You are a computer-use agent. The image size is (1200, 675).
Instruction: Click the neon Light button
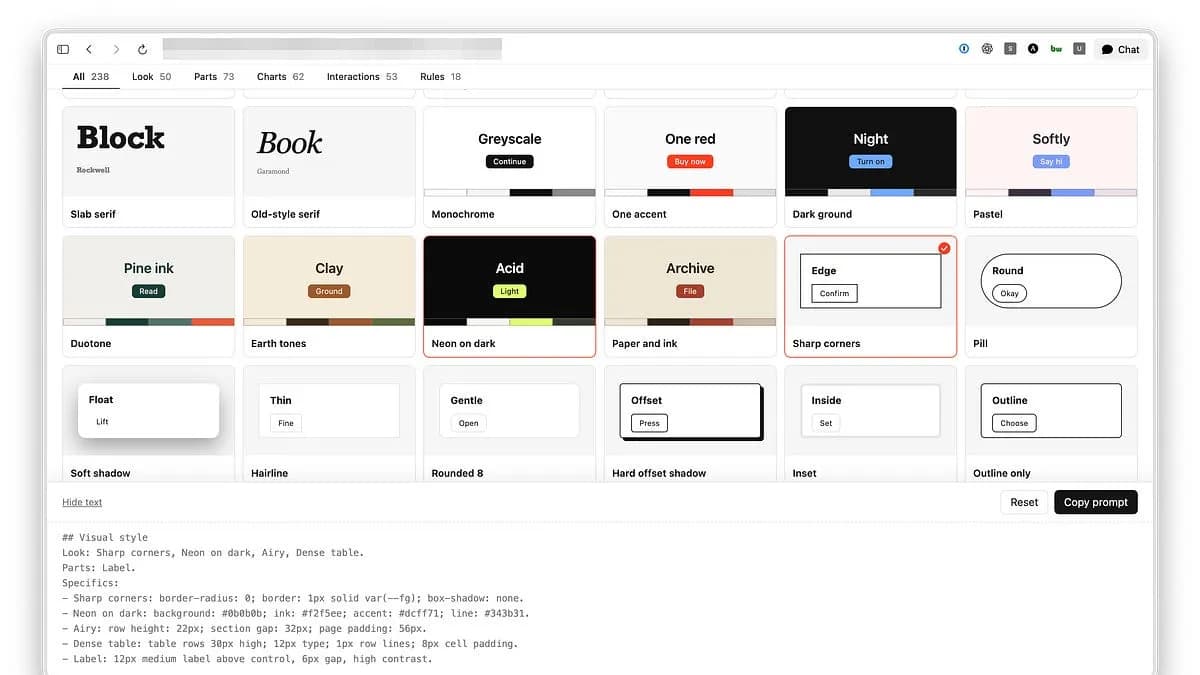coord(510,291)
